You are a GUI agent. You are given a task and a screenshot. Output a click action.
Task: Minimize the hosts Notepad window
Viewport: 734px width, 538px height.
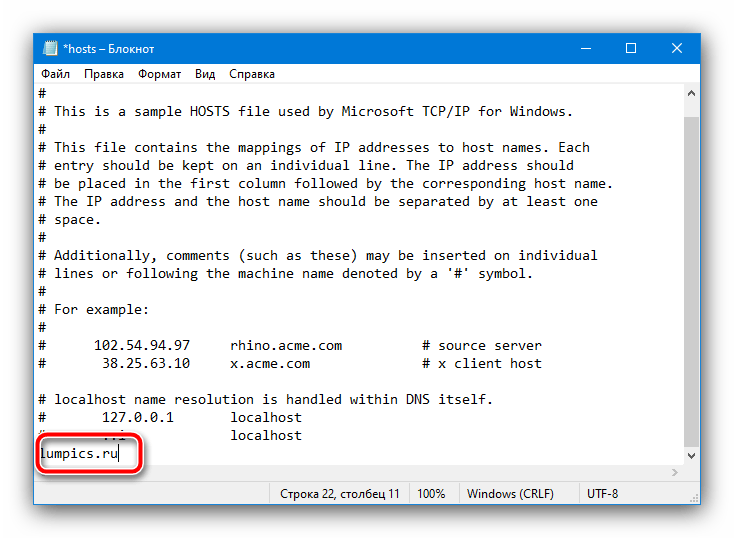pos(586,48)
